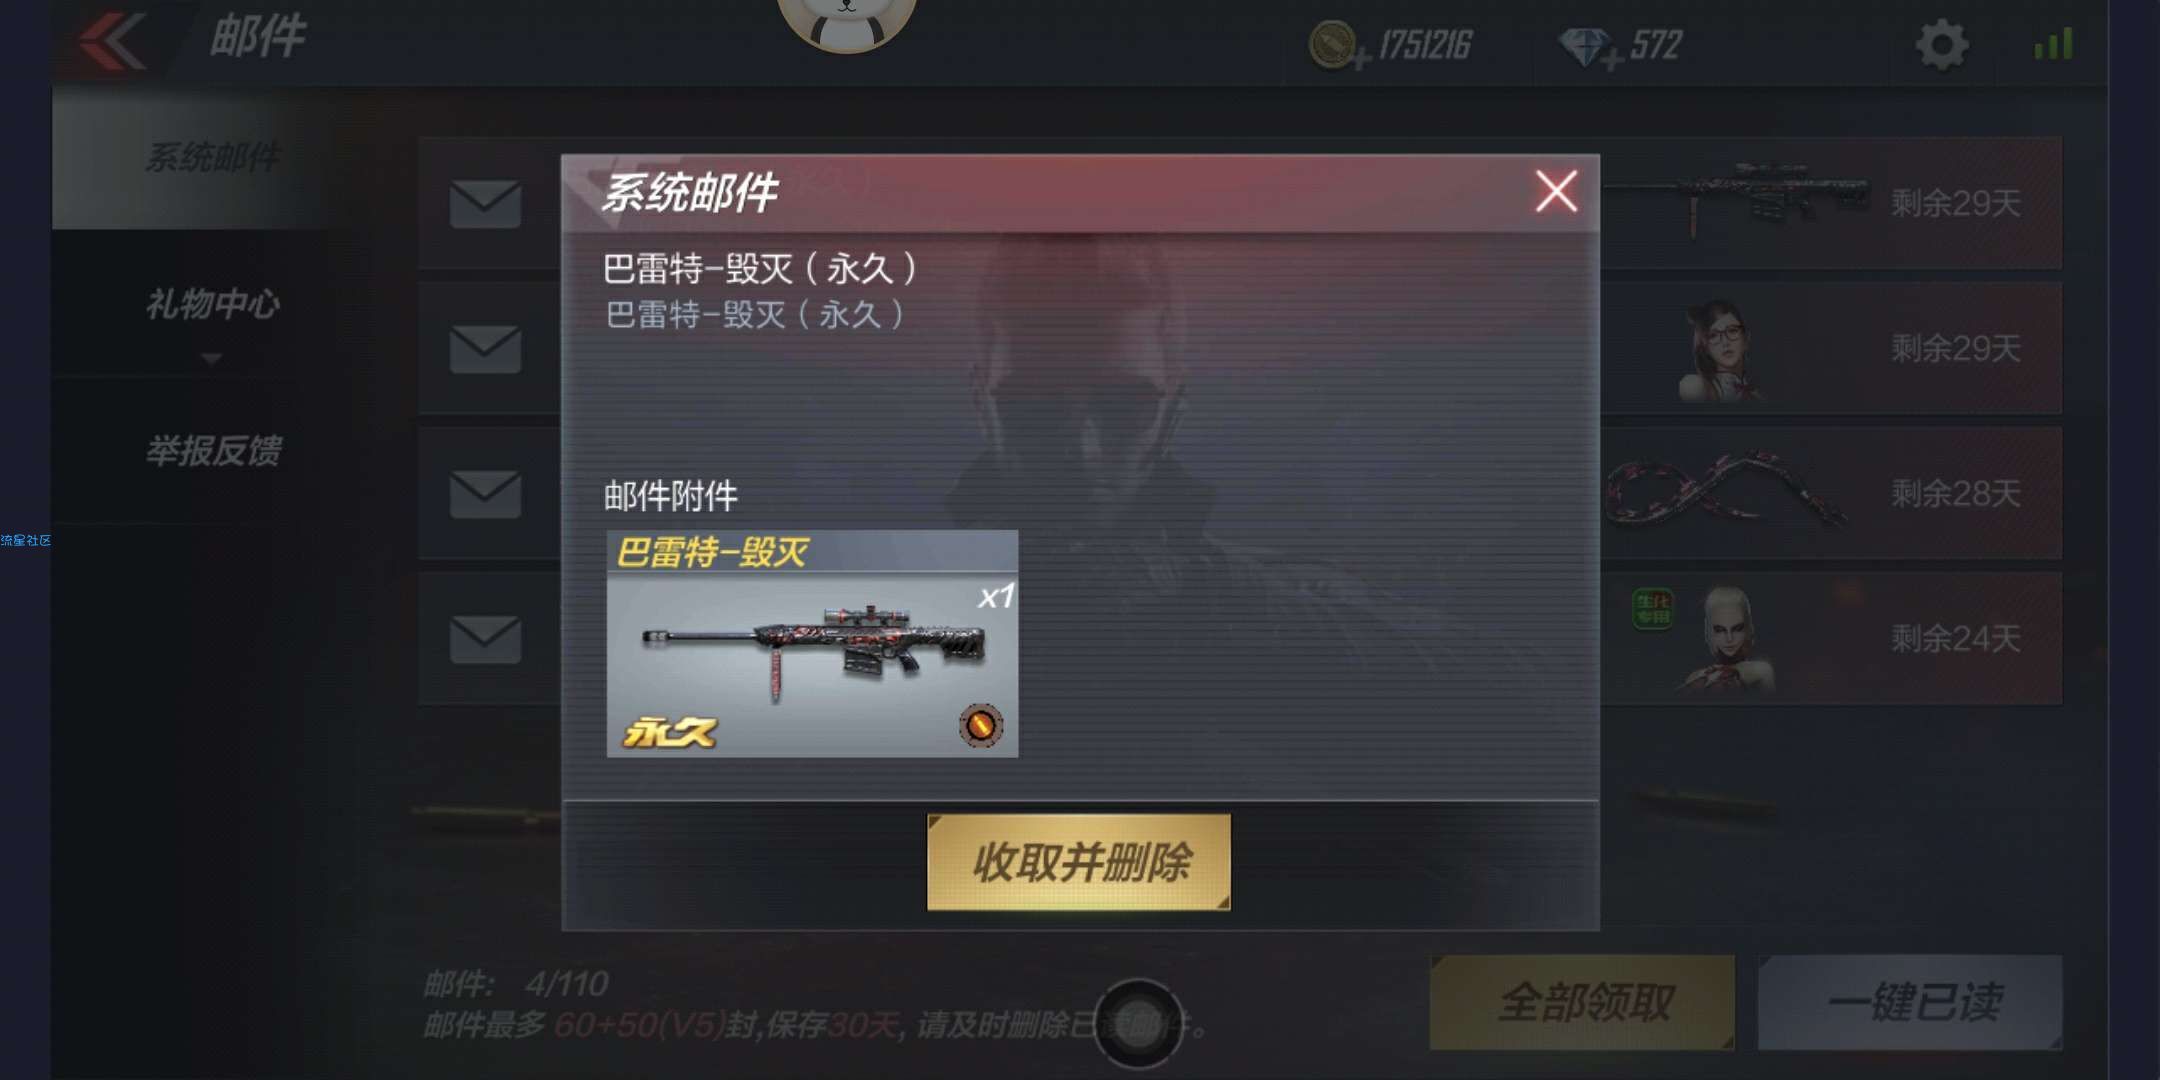
Task: Open the settings gear icon
Action: (1942, 45)
